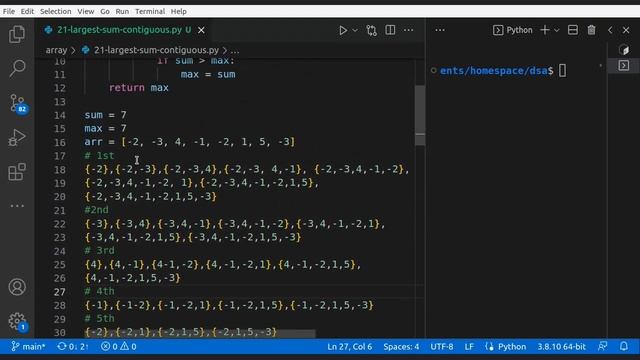Create a new terminal with plus
Viewport: 640px width, 360px height.
pos(544,30)
